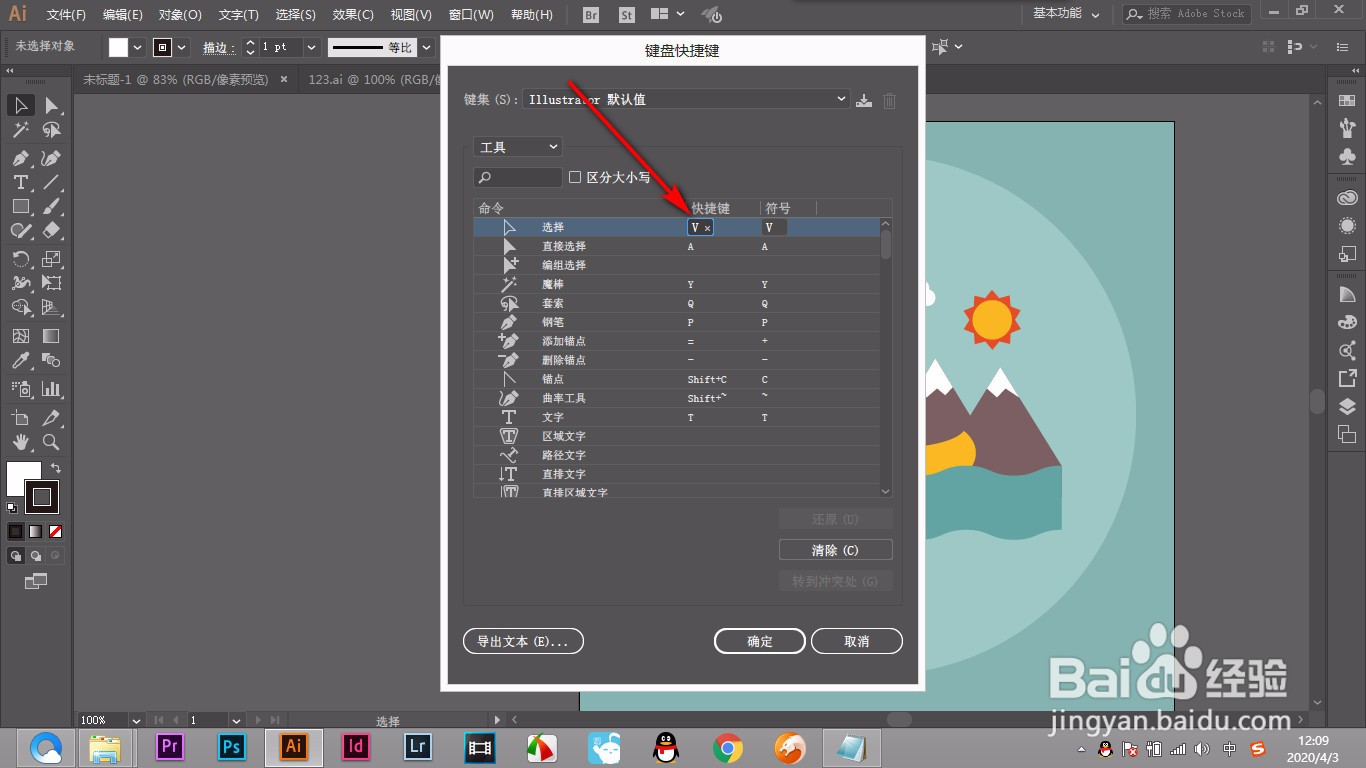
Task: Select the Curvature tool (曲率工具) row
Action: point(677,399)
